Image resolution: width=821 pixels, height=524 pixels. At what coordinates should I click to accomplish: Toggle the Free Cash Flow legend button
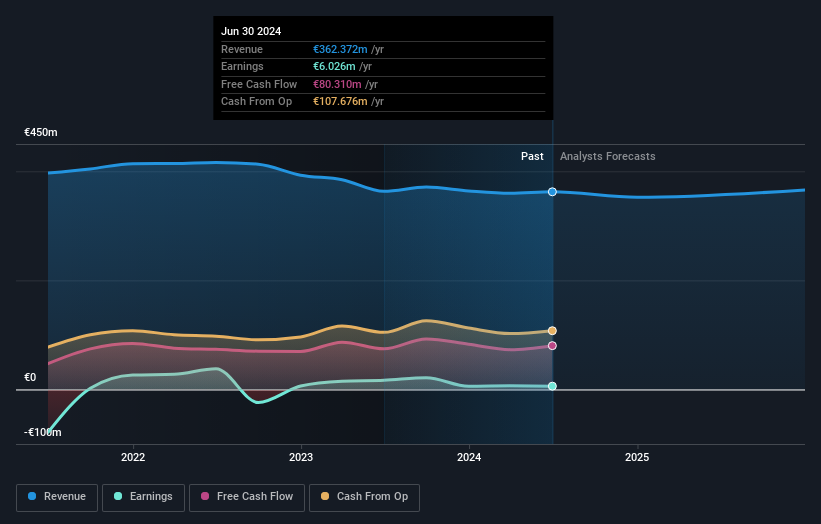pyautogui.click(x=247, y=497)
